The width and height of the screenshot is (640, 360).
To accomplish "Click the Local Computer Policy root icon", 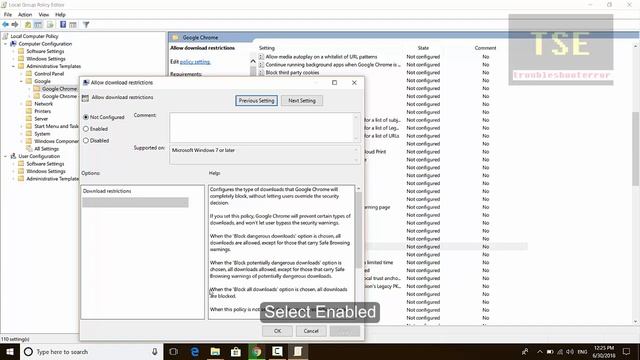I will click(5, 36).
